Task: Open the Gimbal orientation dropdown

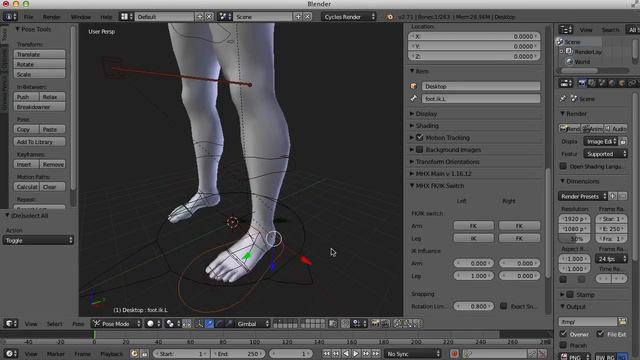Action: pos(253,324)
